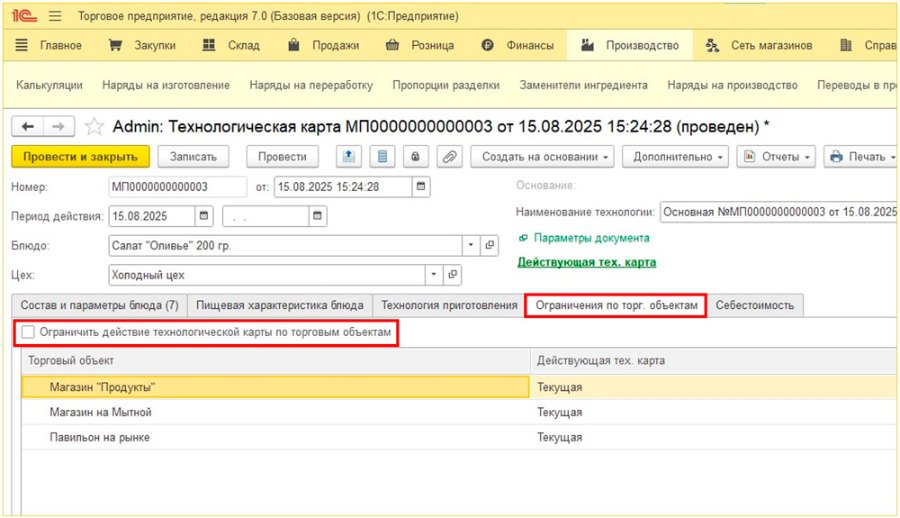
Task: Enable Ограничить действие технологической карты checkbox
Action: click(28, 332)
